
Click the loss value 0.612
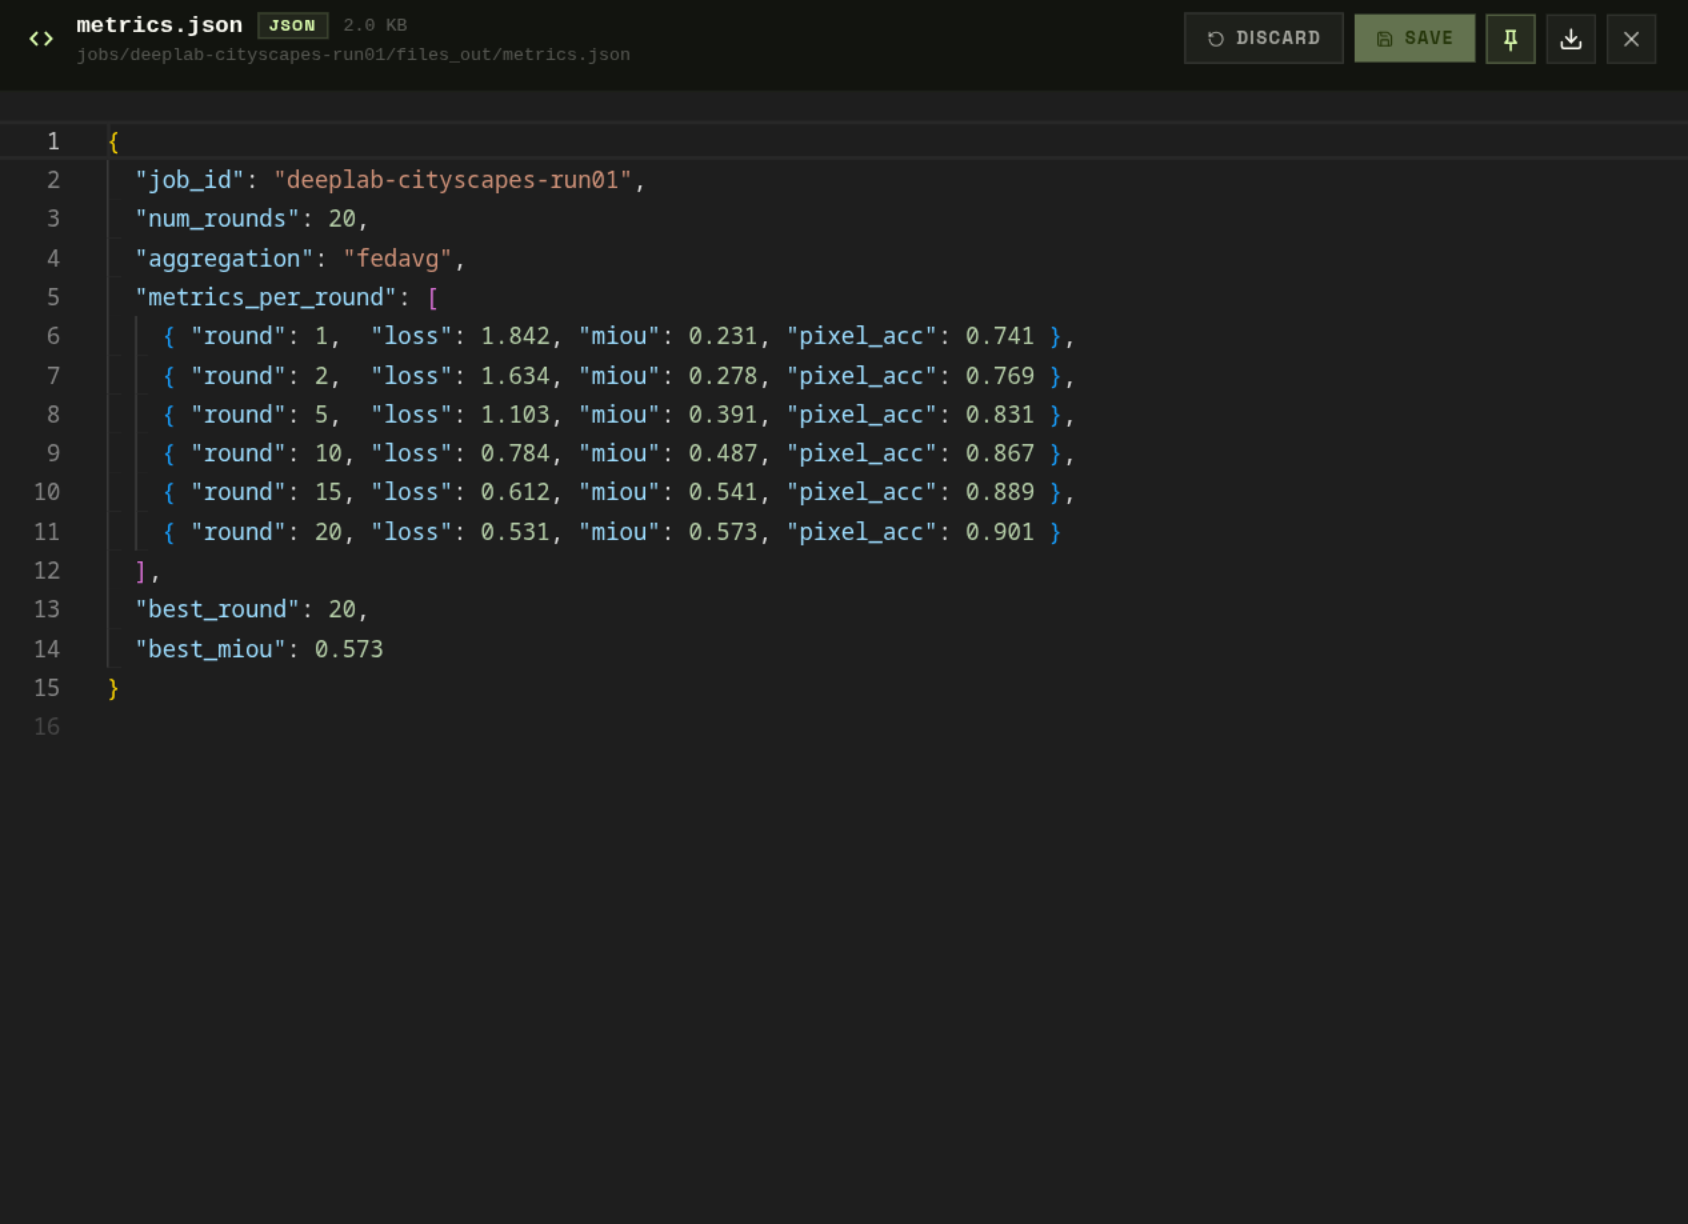tap(515, 492)
